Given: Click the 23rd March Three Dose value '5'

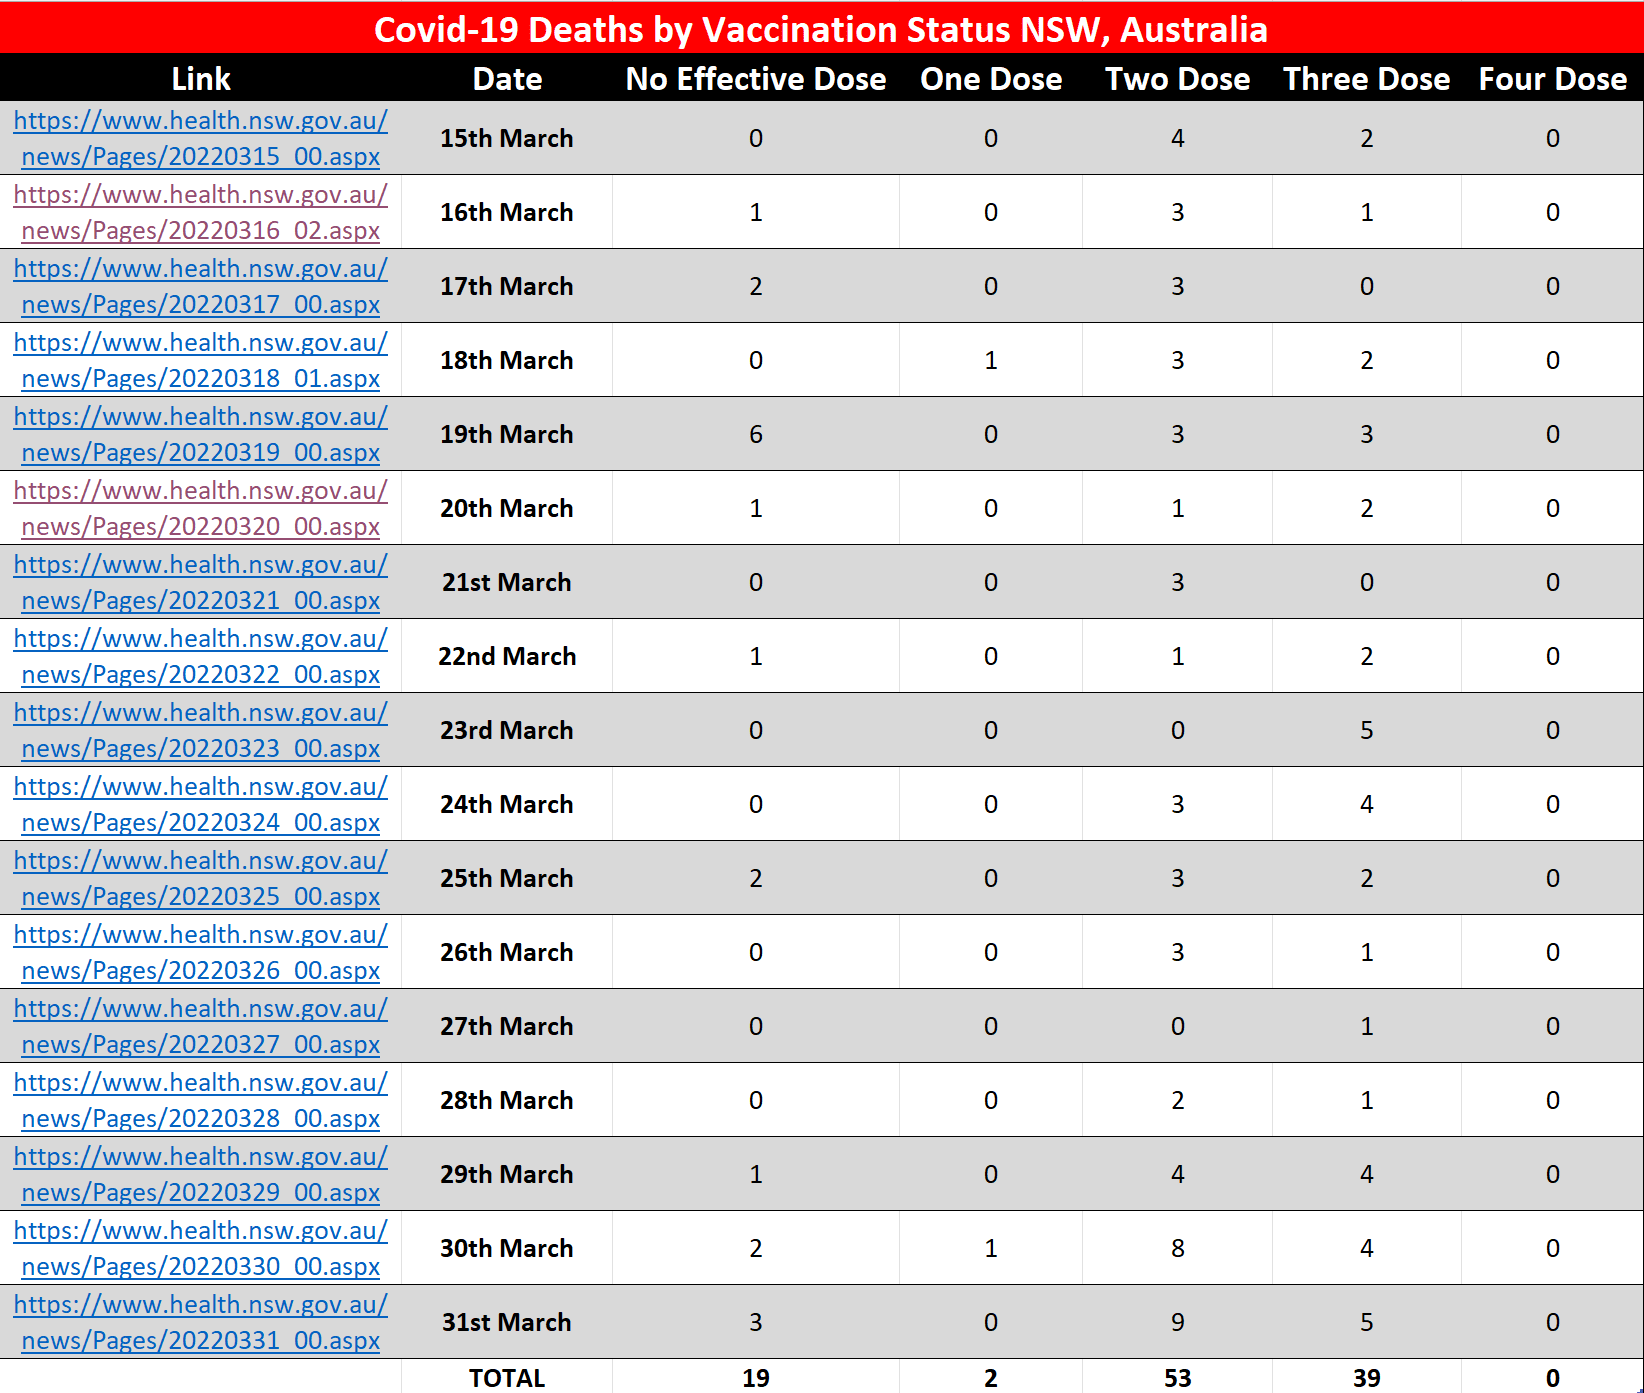Looking at the screenshot, I should click(1366, 730).
